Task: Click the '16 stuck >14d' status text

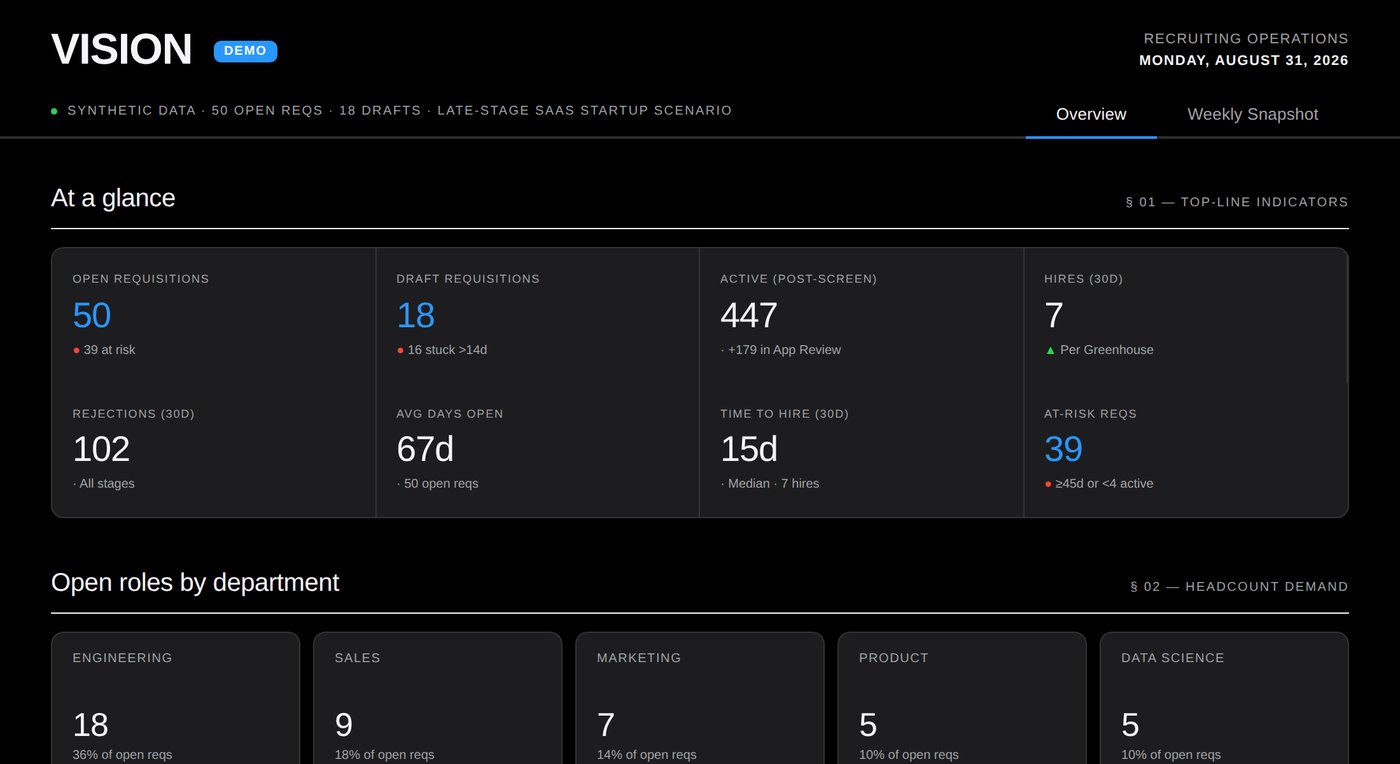Action: tap(447, 350)
